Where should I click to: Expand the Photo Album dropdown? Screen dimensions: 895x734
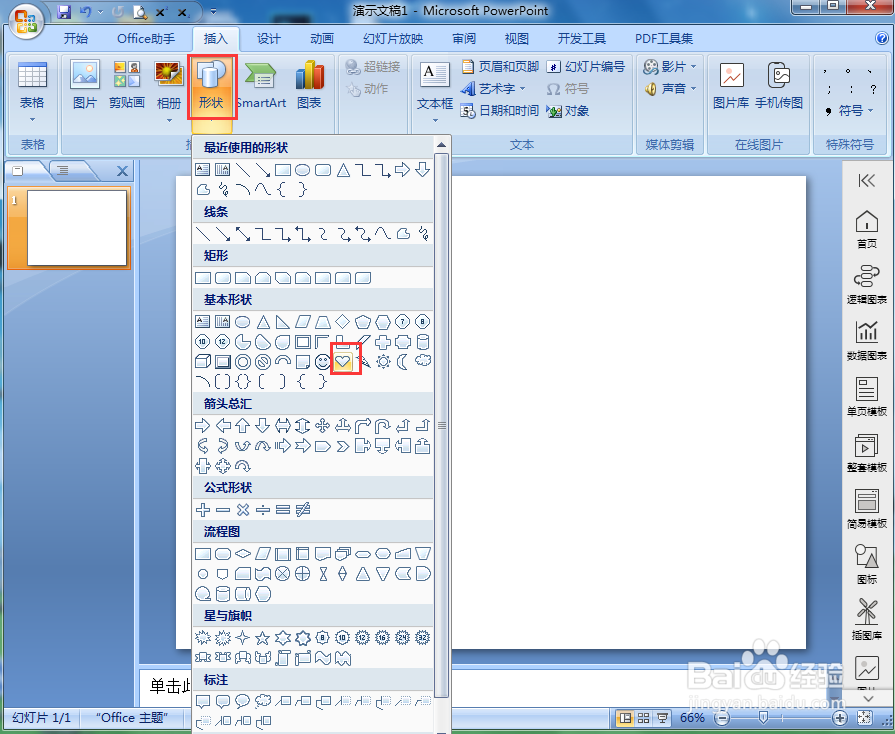click(169, 120)
